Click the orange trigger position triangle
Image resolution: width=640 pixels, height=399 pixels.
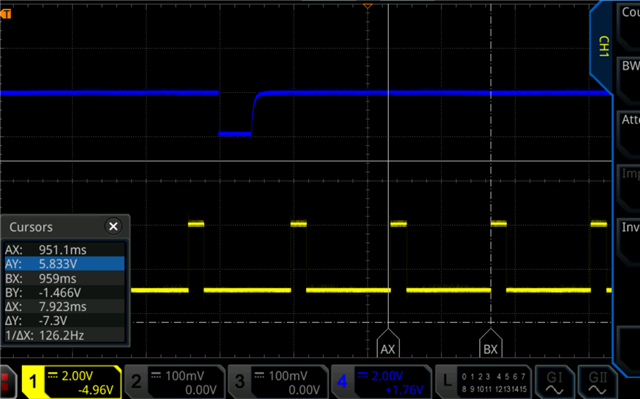[x=367, y=6]
